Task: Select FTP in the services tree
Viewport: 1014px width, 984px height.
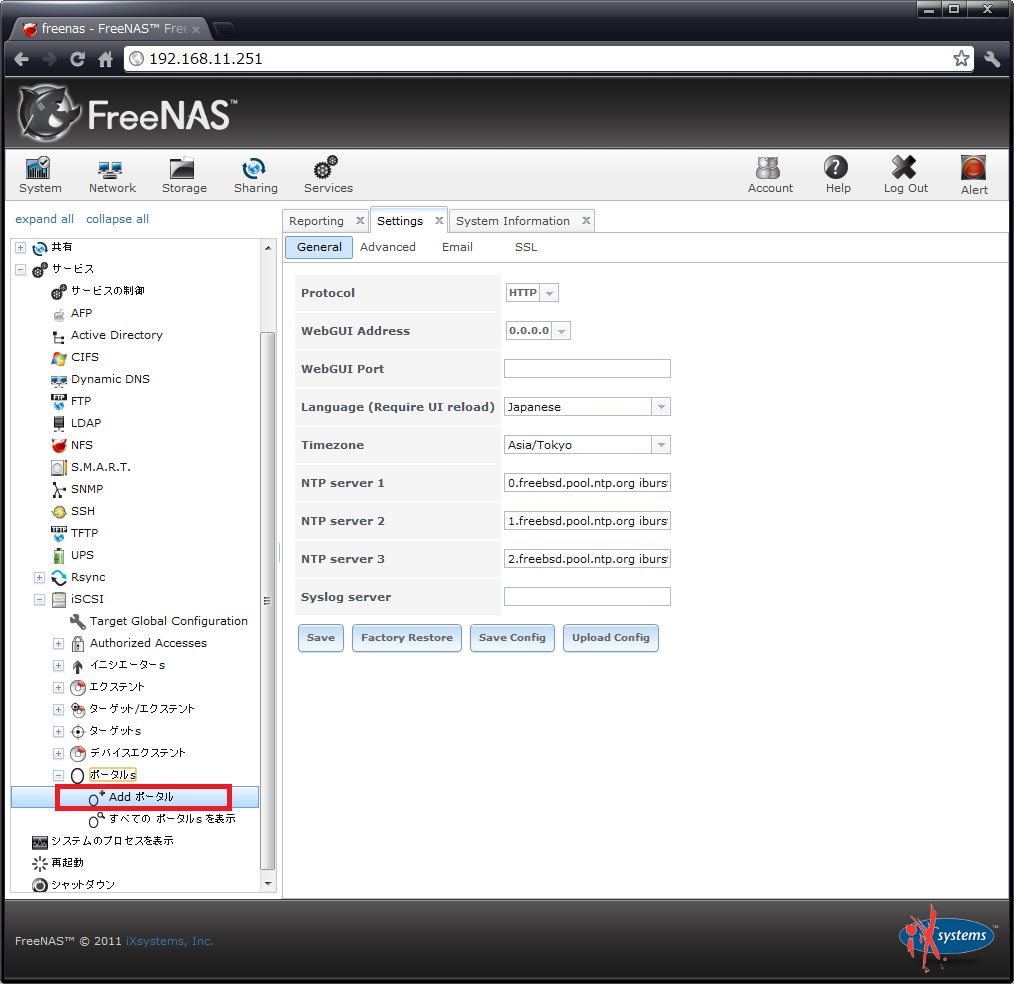Action: pyautogui.click(x=81, y=401)
